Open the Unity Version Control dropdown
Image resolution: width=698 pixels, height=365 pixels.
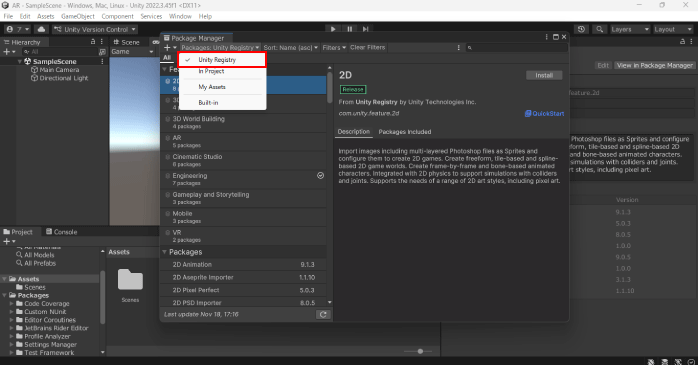tap(94, 29)
